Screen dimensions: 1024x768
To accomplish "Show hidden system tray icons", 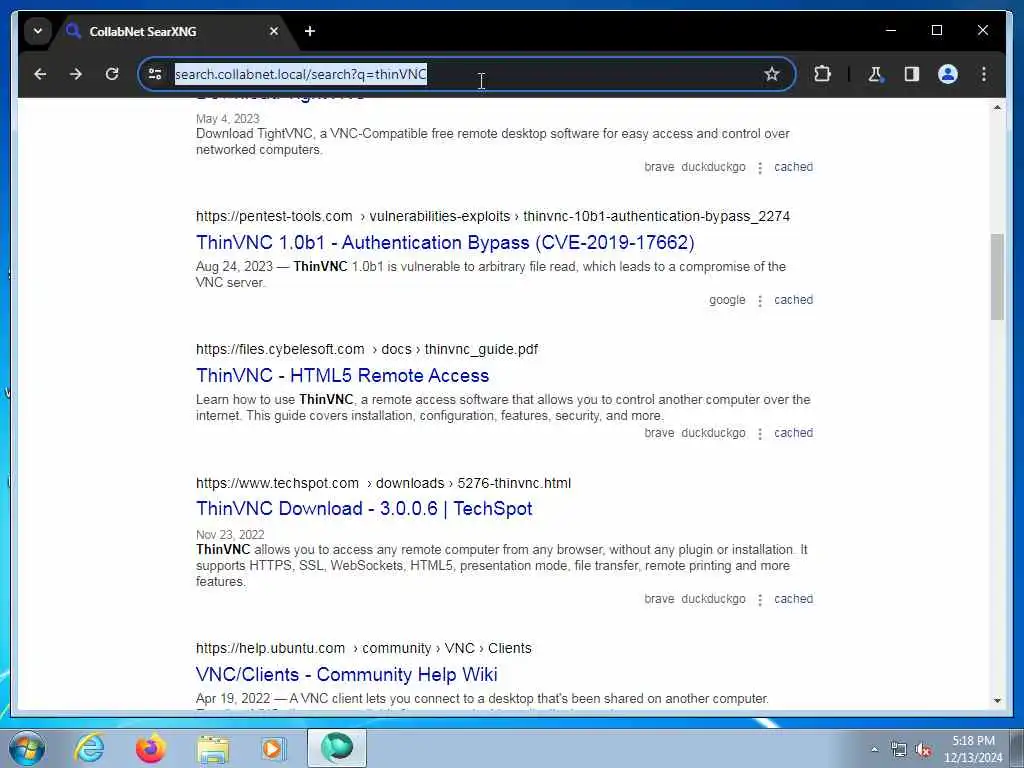I will tap(874, 749).
